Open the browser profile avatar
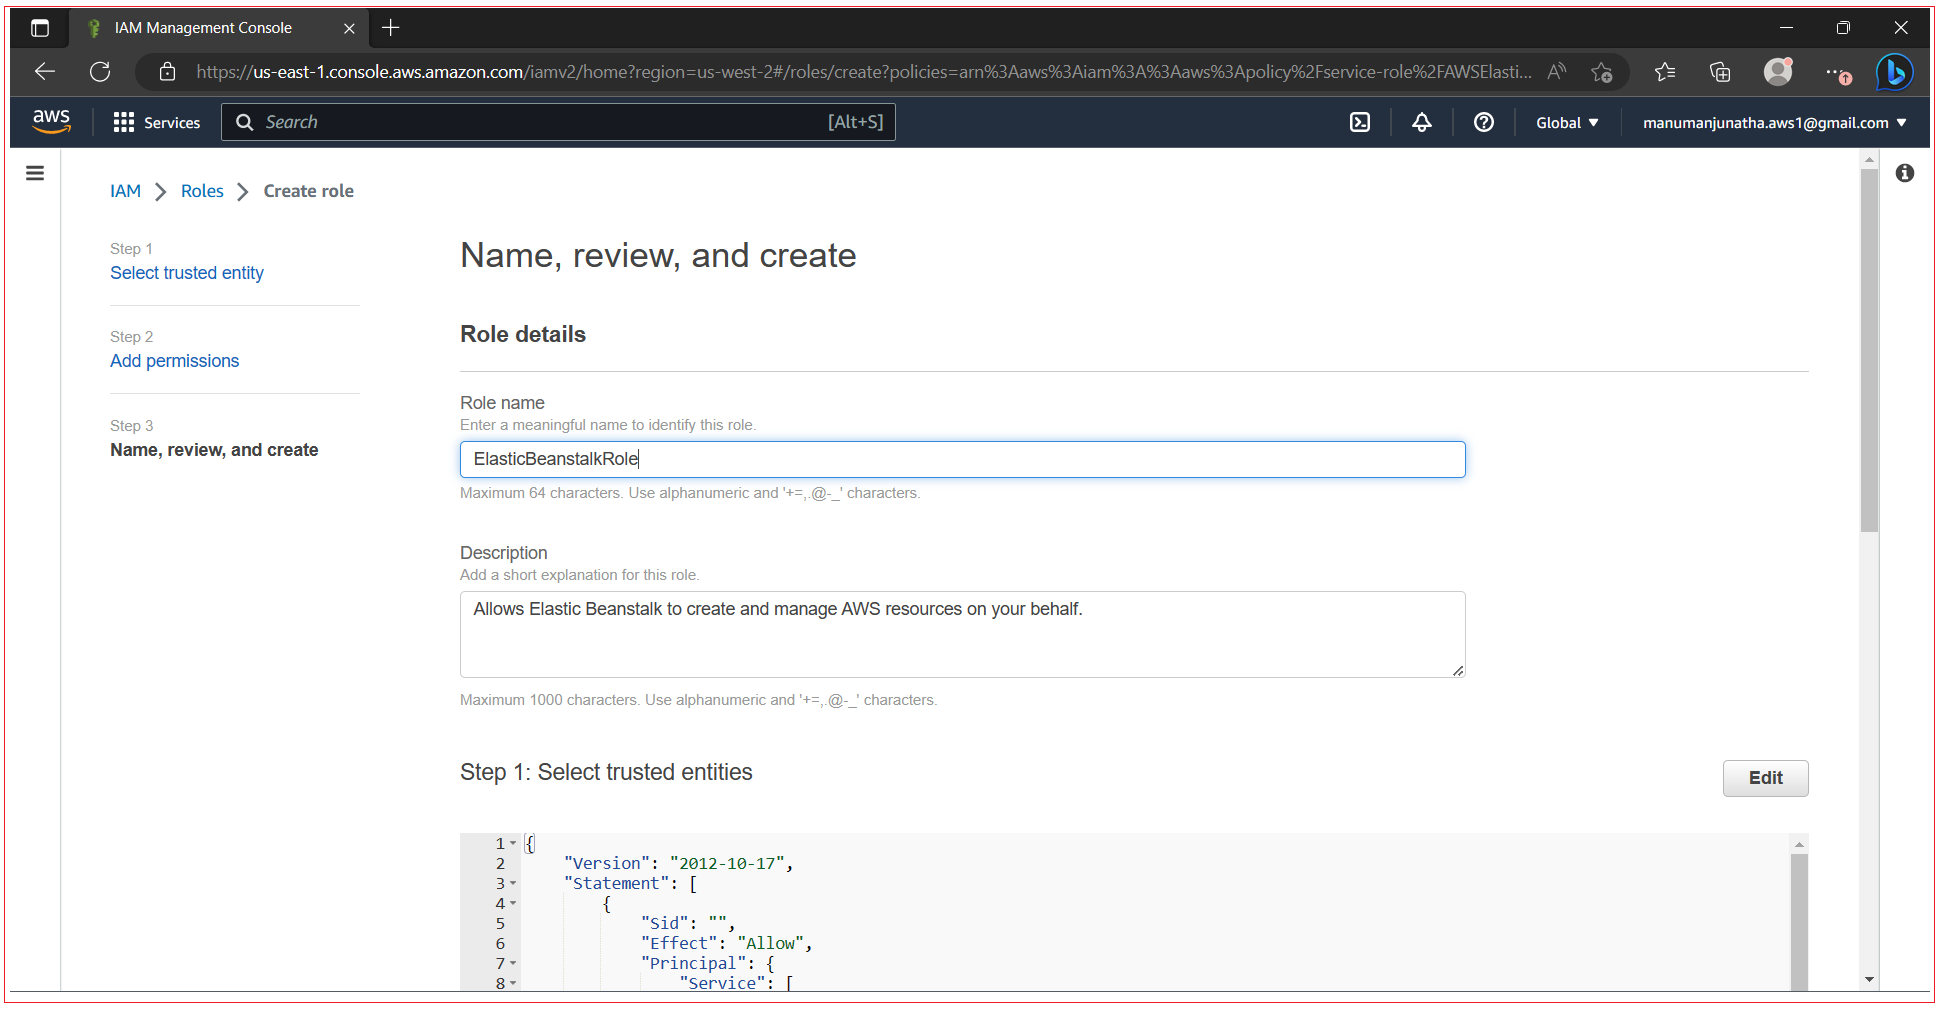1947x1013 pixels. coord(1778,72)
